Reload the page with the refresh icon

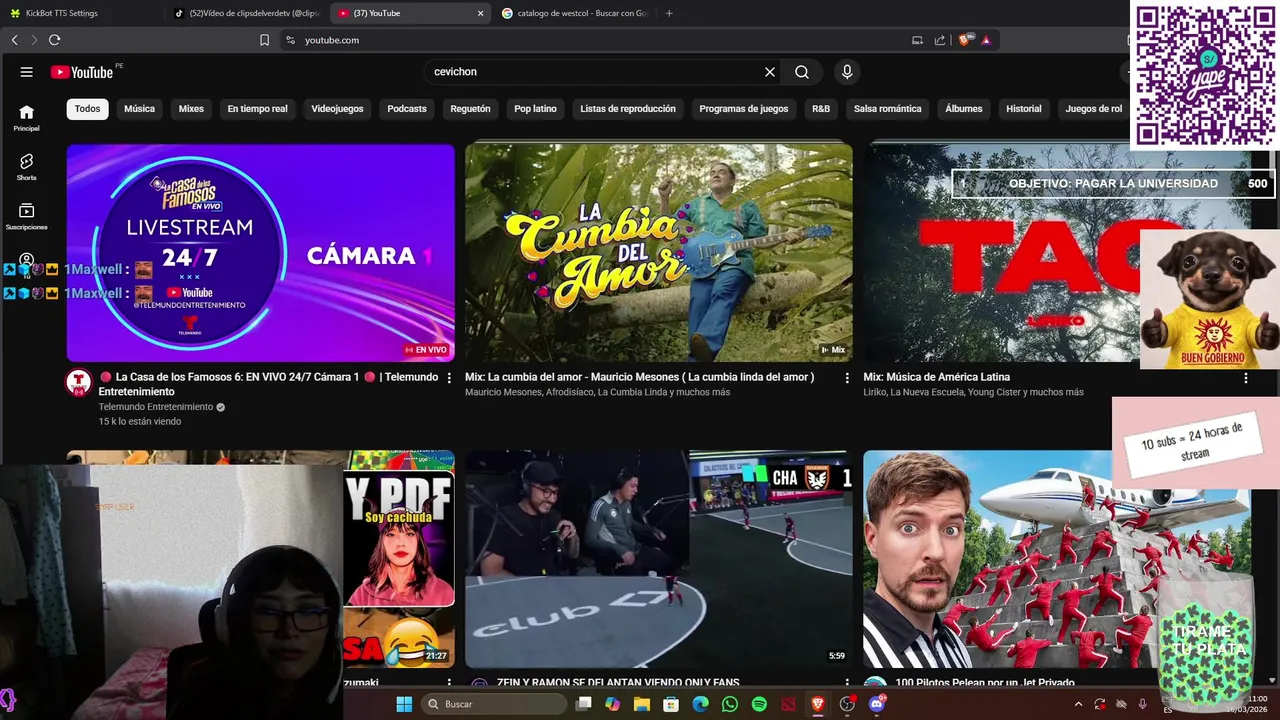54,40
